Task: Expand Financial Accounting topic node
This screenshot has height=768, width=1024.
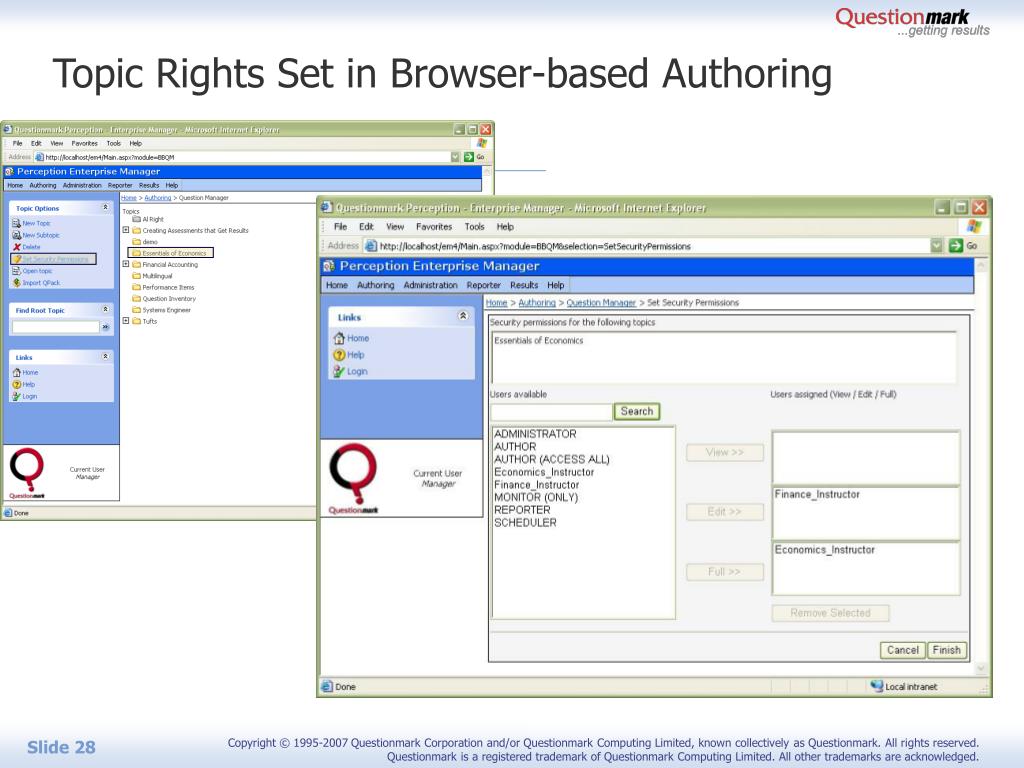Action: pos(126,264)
